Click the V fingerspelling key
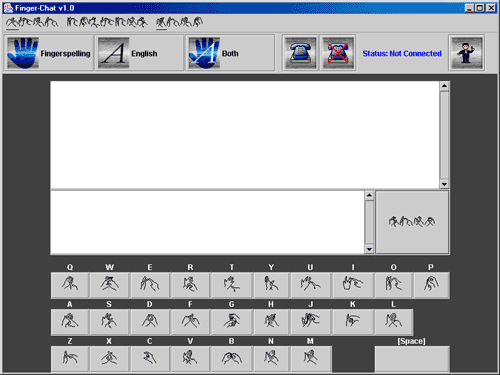The width and height of the screenshot is (500, 375). coord(190,359)
